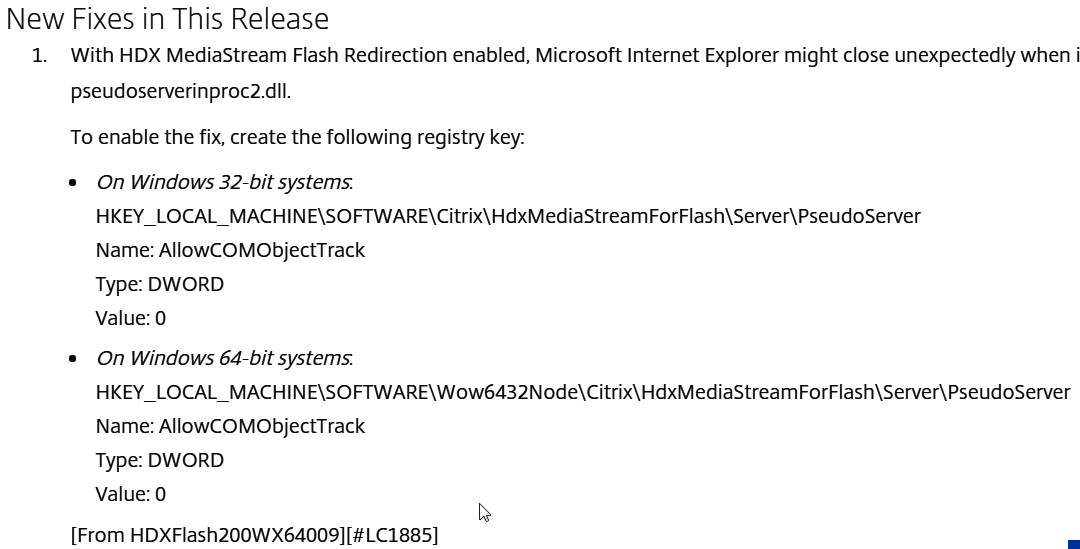Select the pseudoserverinproc2.dll file name text
This screenshot has width=1080, height=549.
180,92
